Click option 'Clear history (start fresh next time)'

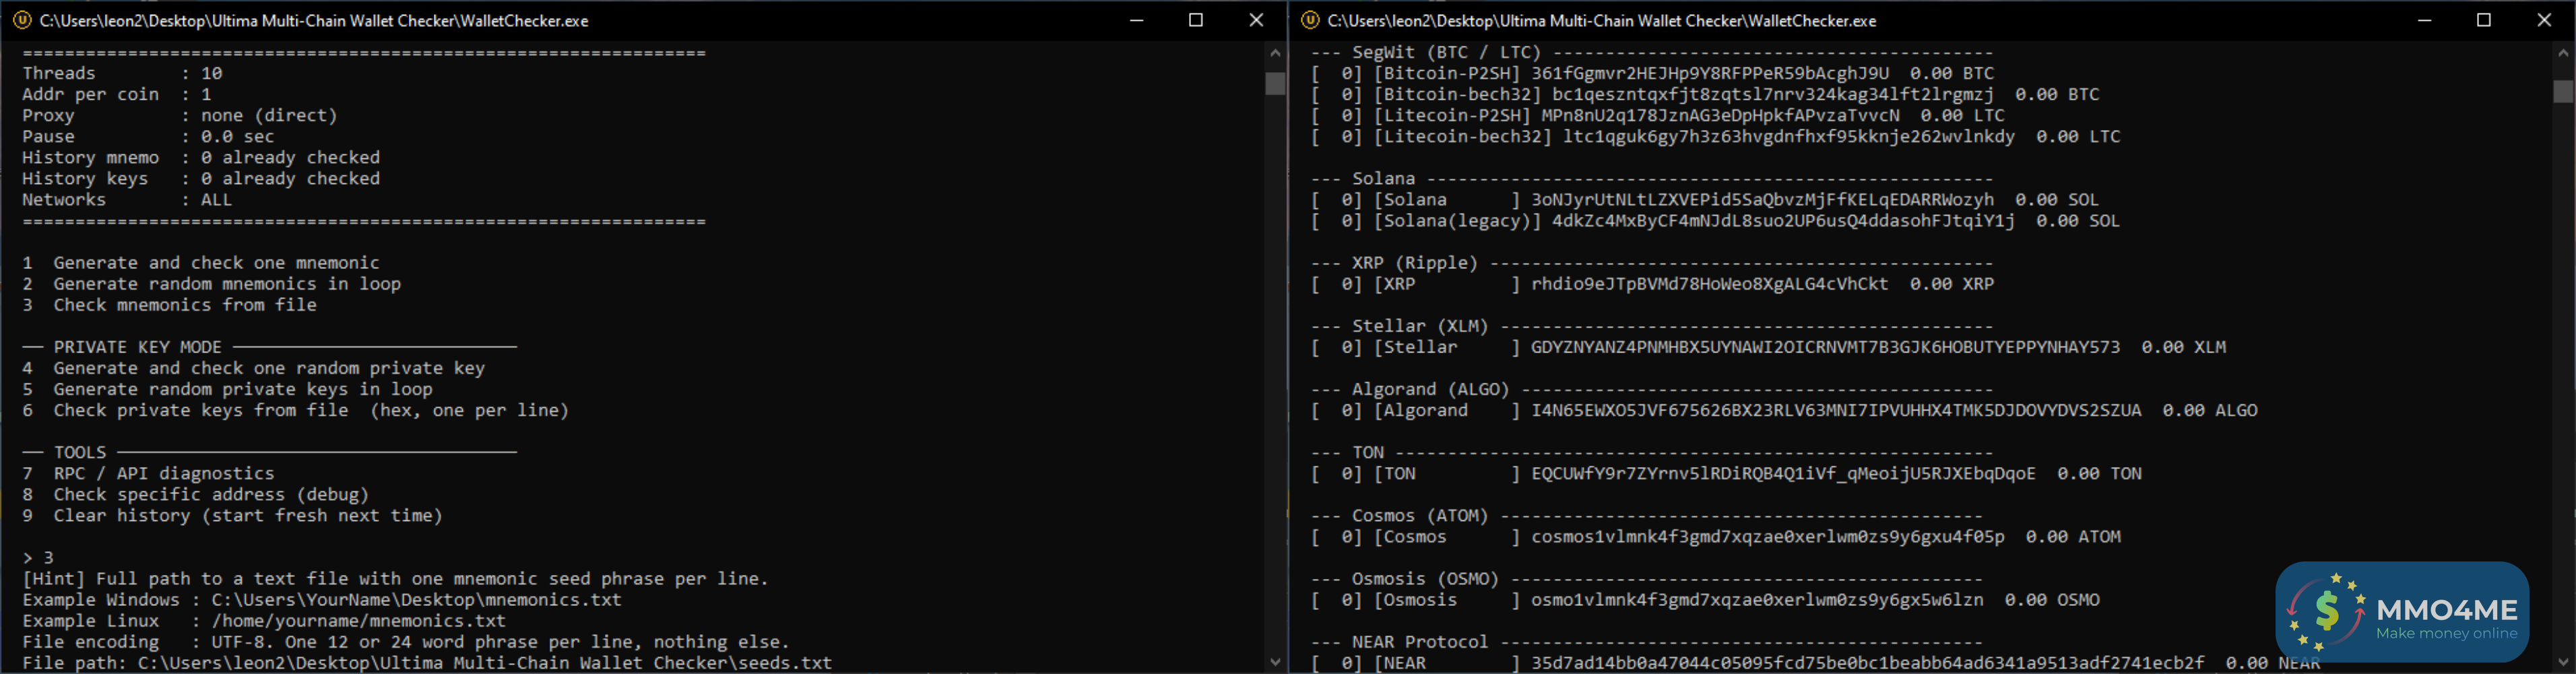pos(233,515)
